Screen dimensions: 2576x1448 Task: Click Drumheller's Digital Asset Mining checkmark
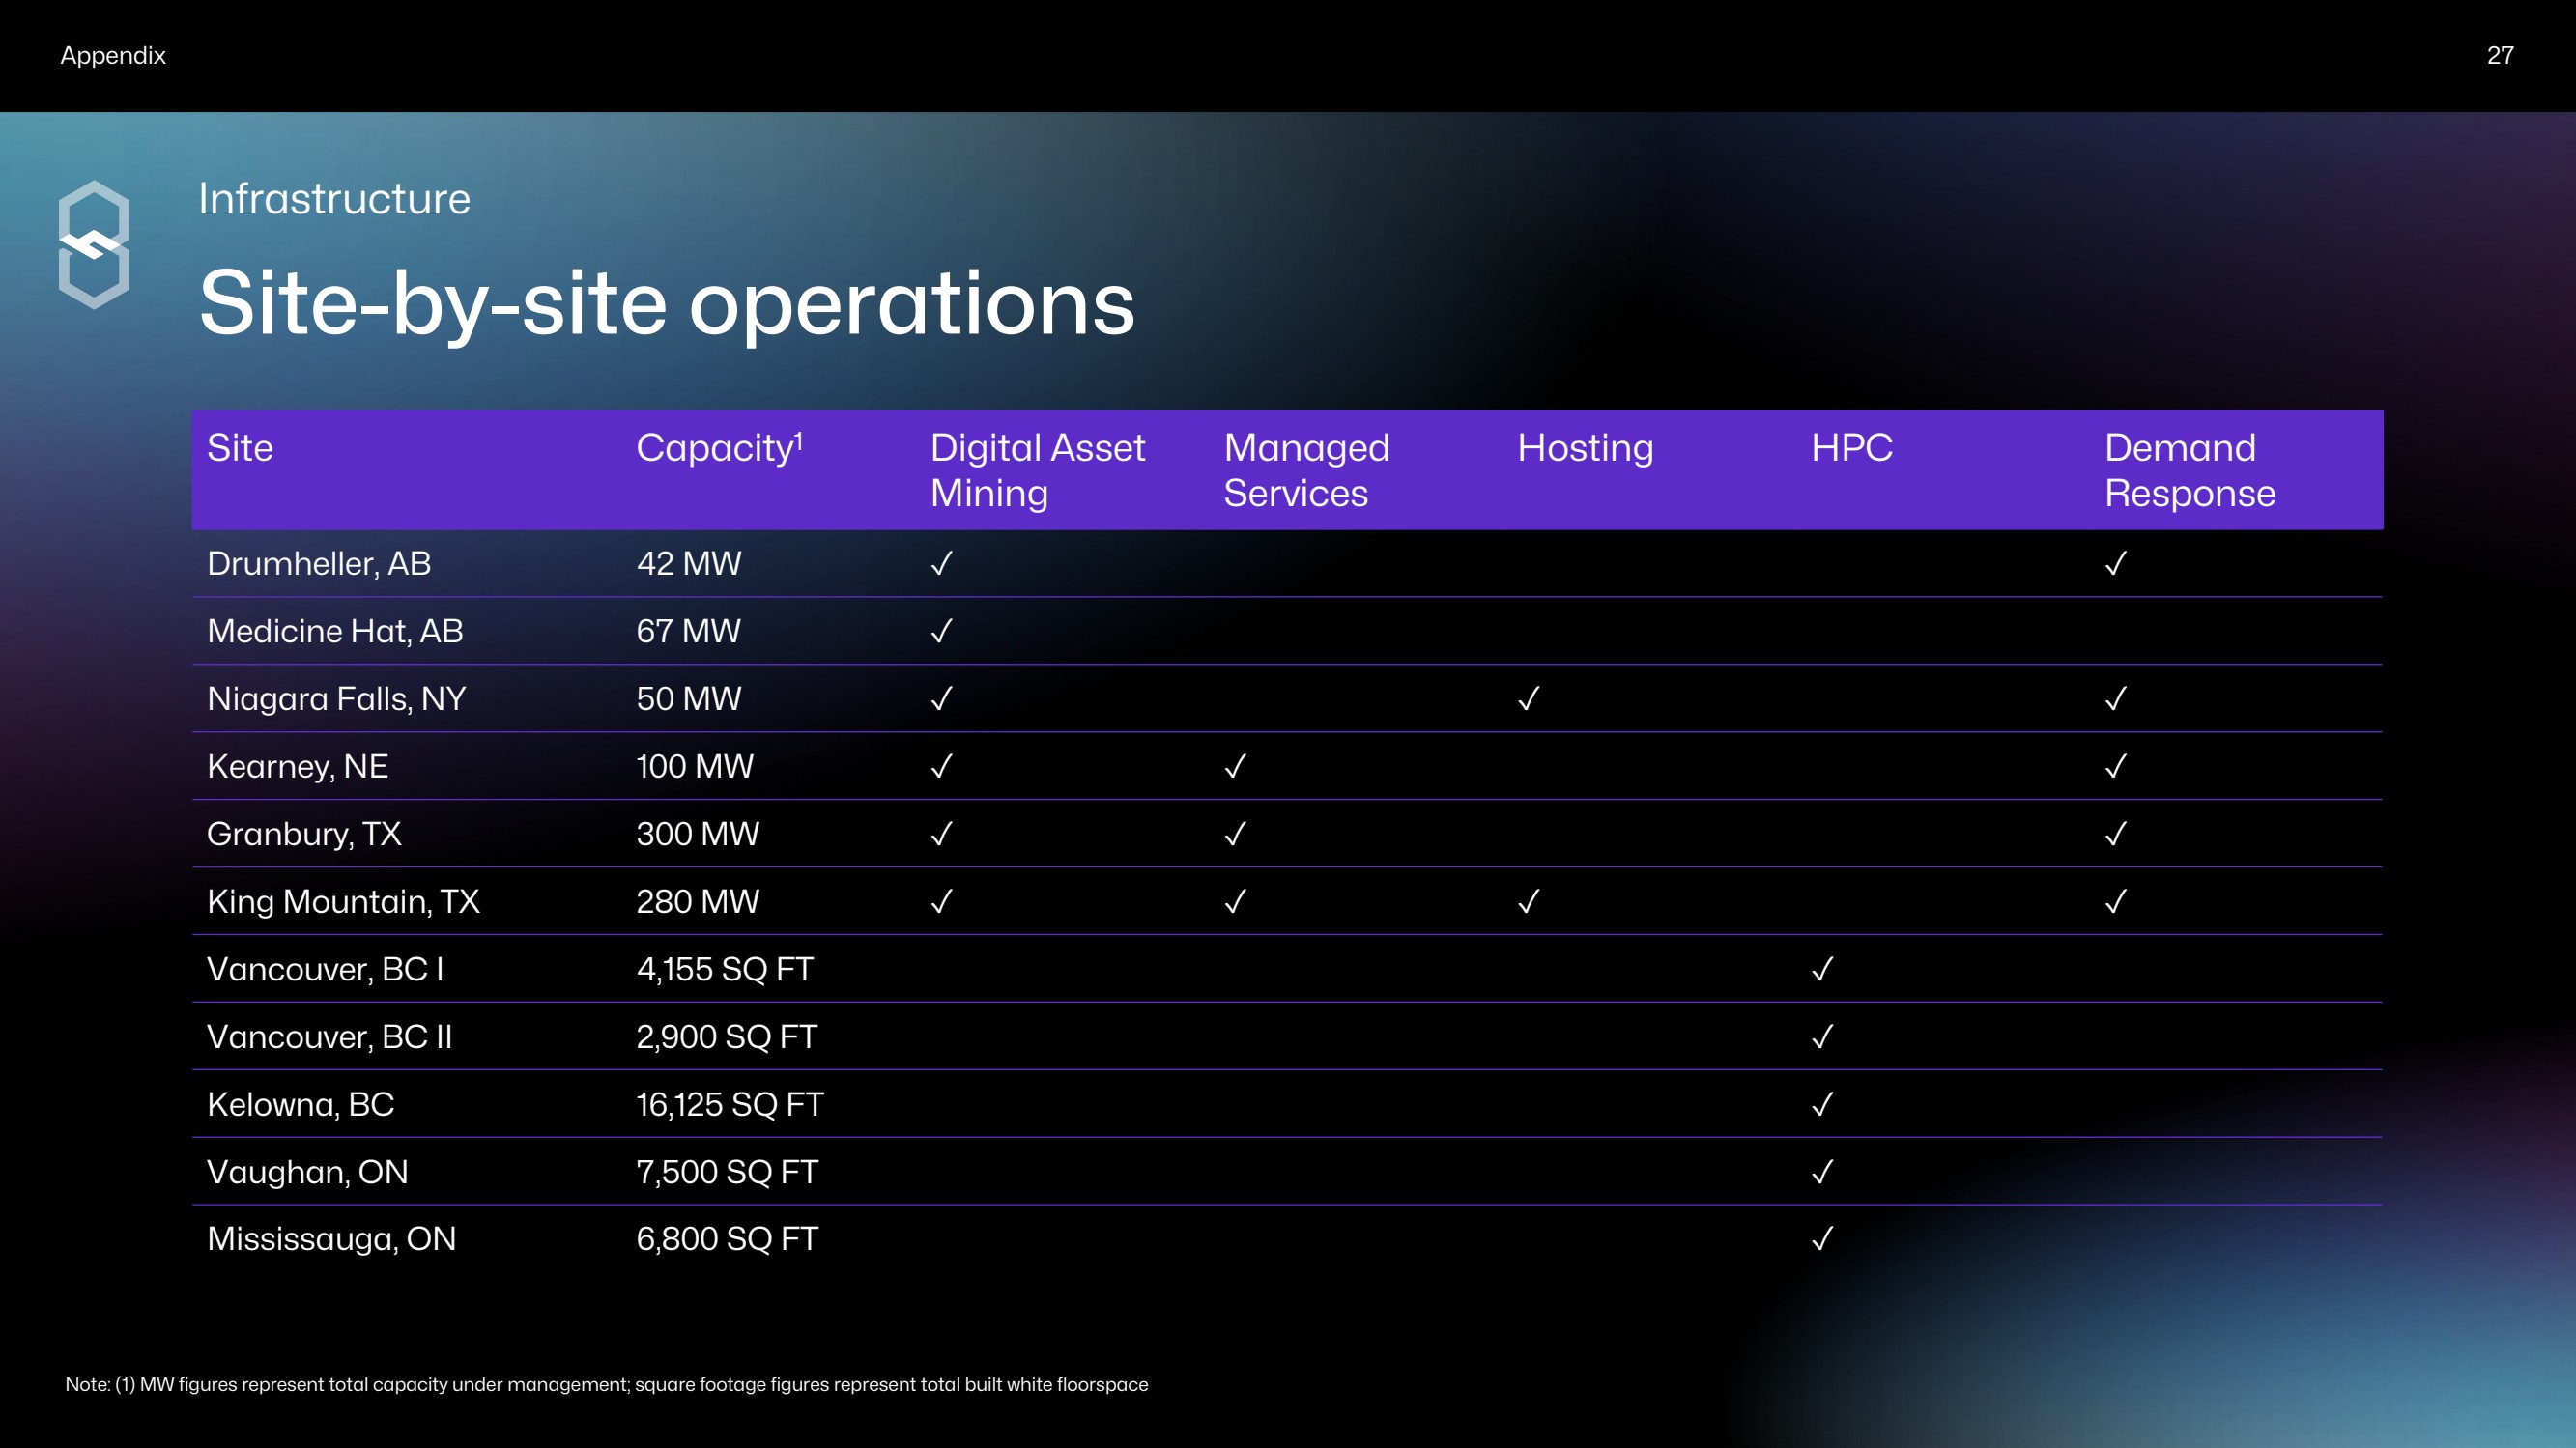click(941, 564)
